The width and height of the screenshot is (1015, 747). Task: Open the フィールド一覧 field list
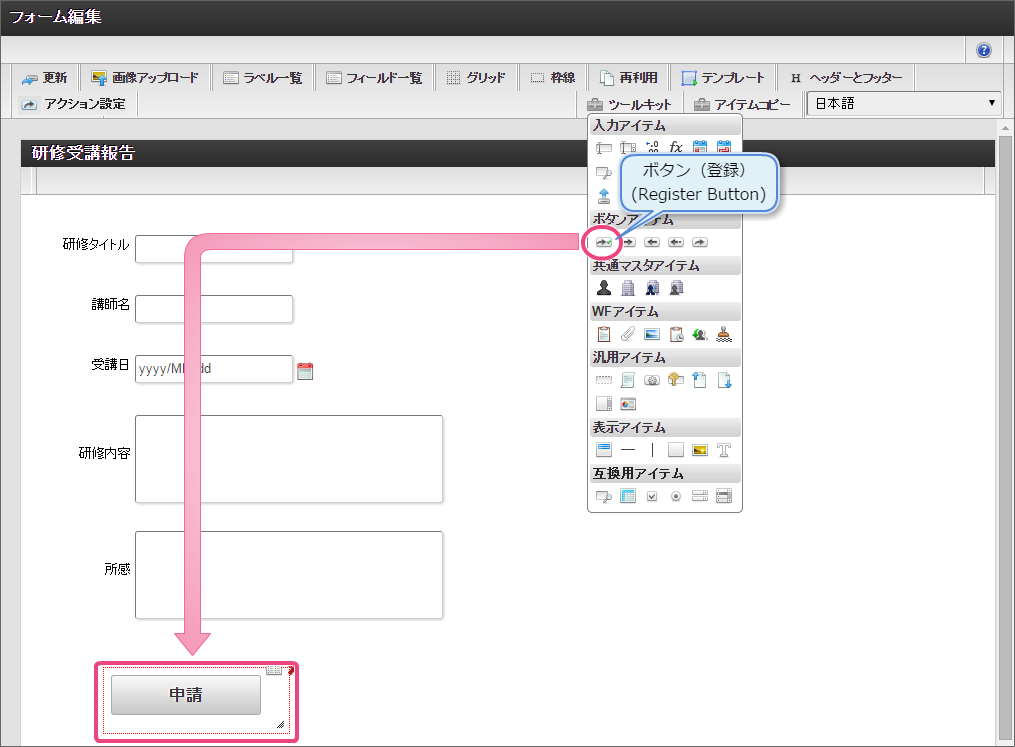pos(374,78)
